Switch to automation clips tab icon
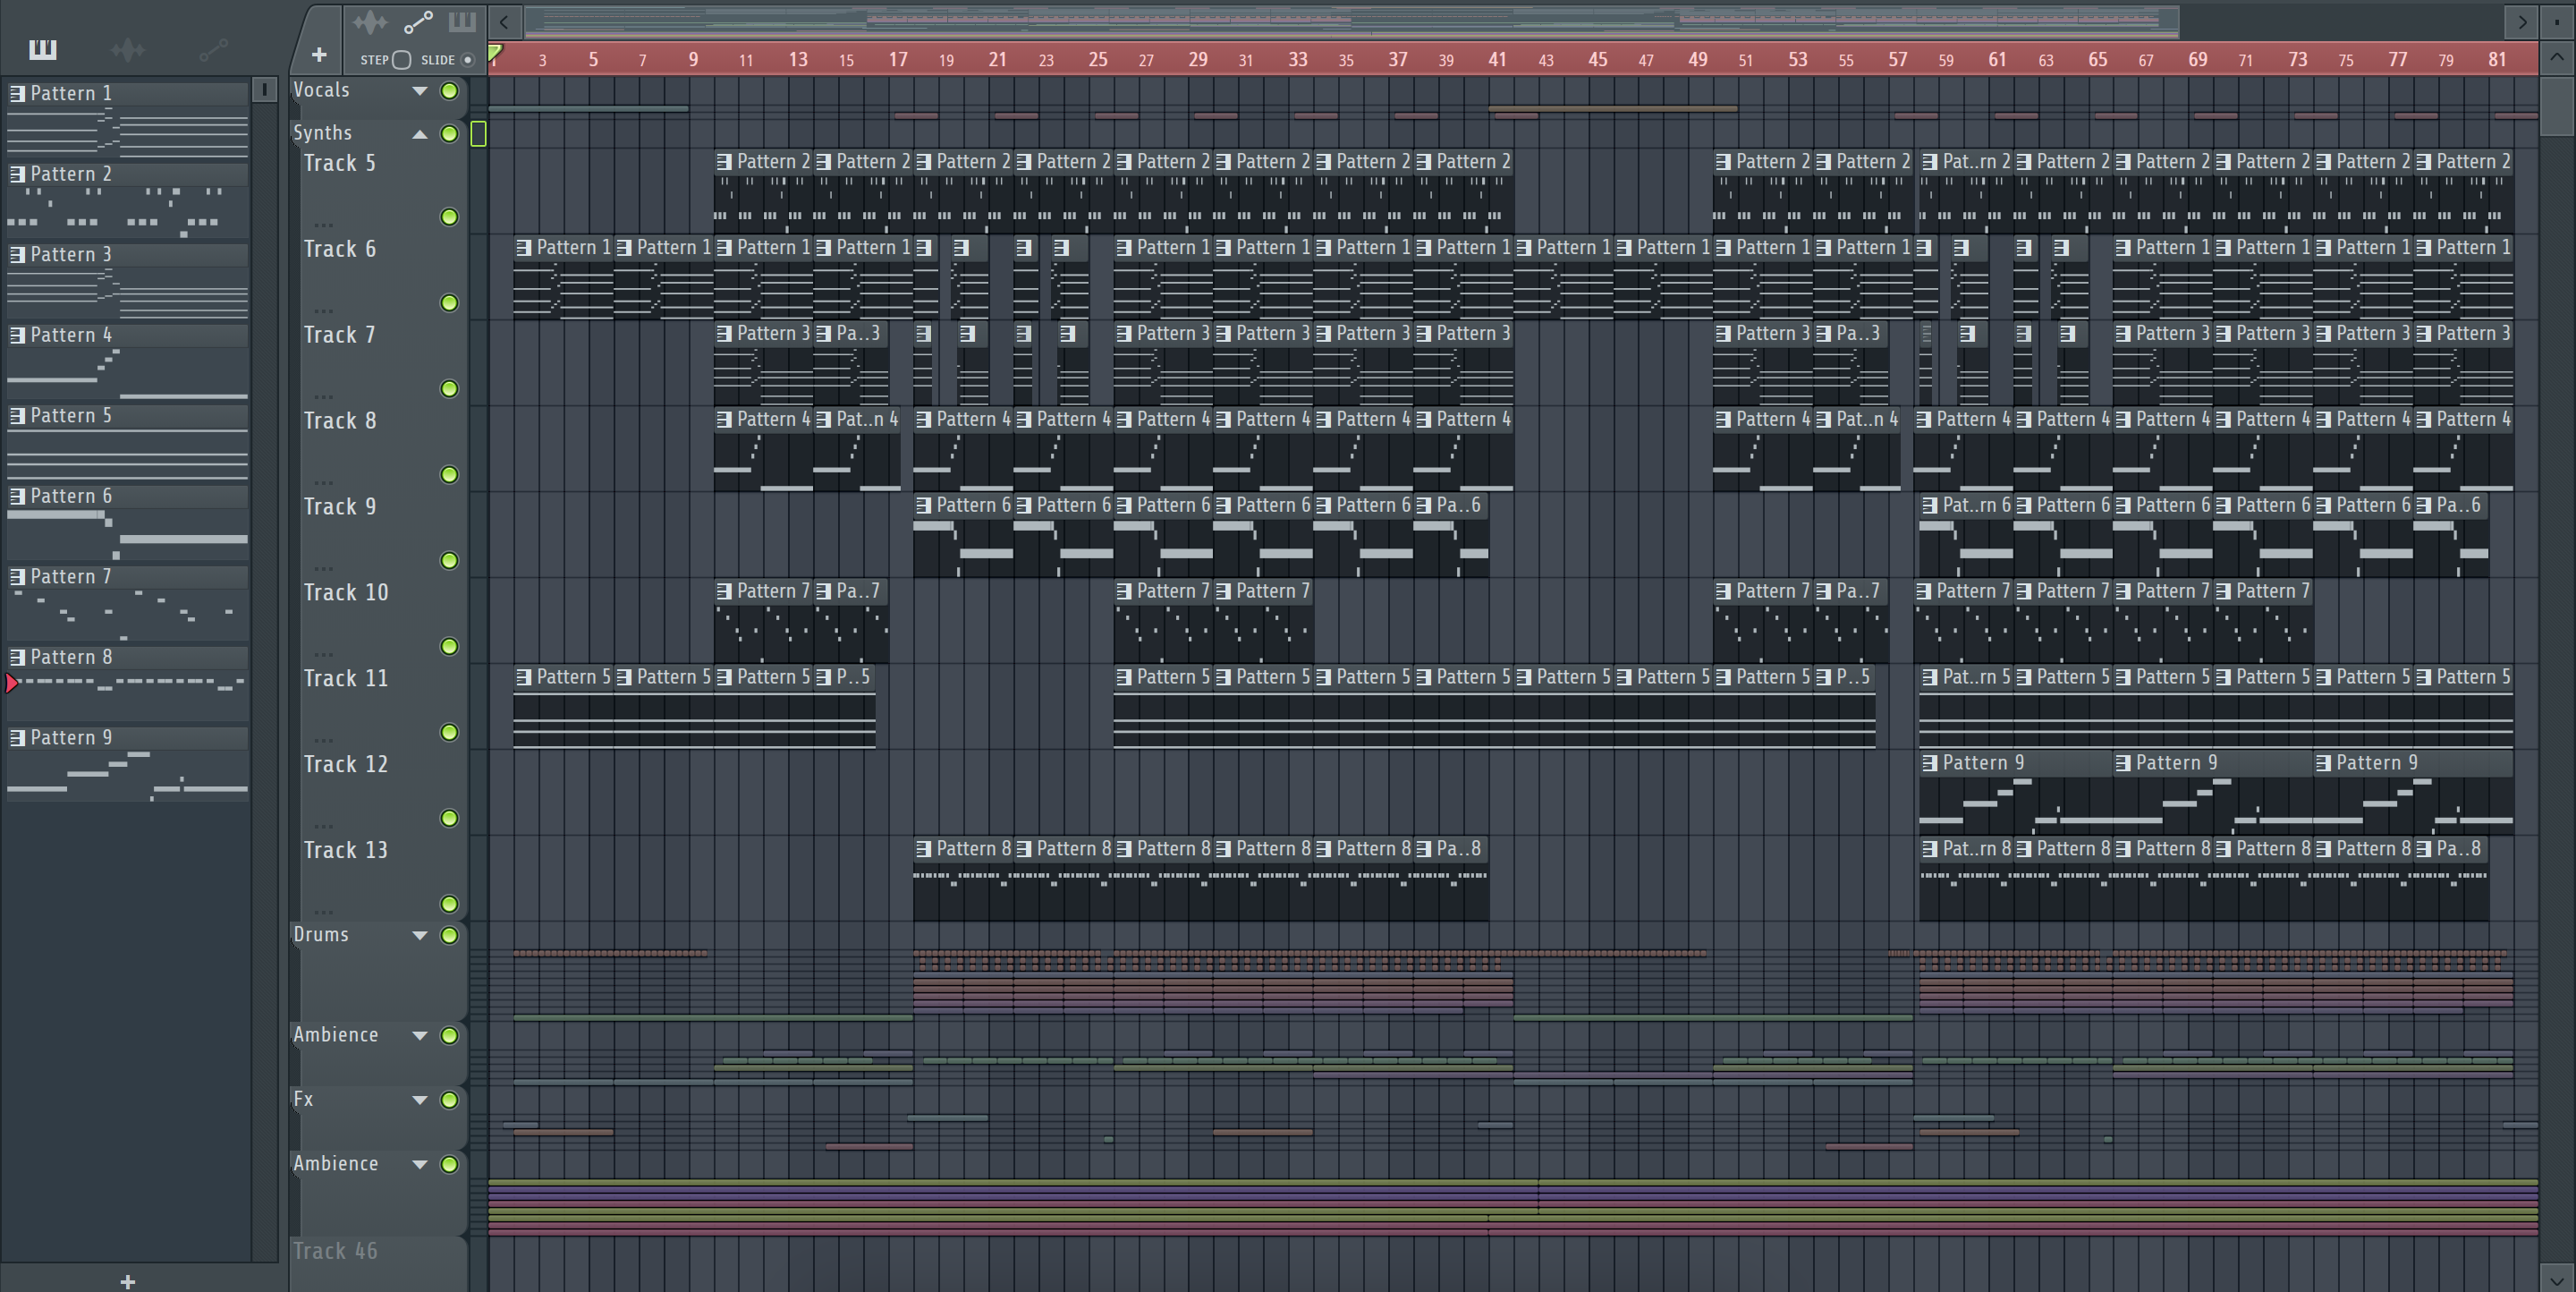 coord(418,22)
